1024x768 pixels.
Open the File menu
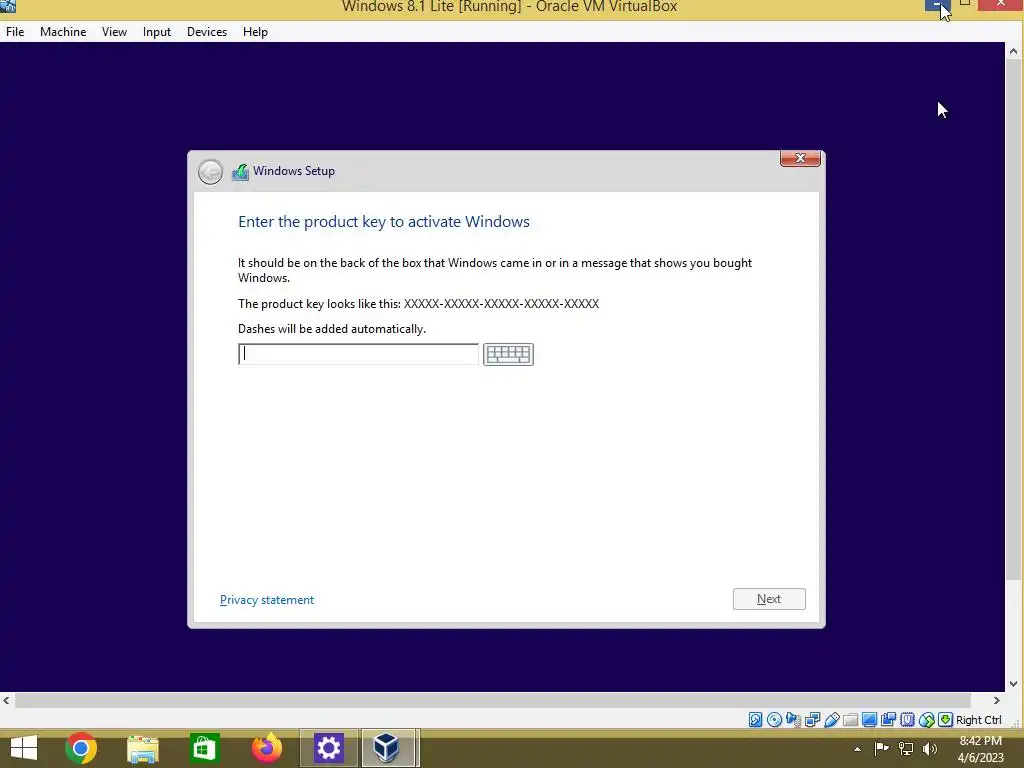click(15, 31)
